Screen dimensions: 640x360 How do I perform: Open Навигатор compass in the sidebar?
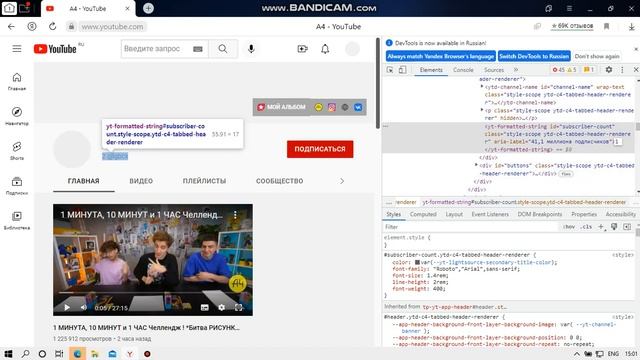(x=17, y=116)
